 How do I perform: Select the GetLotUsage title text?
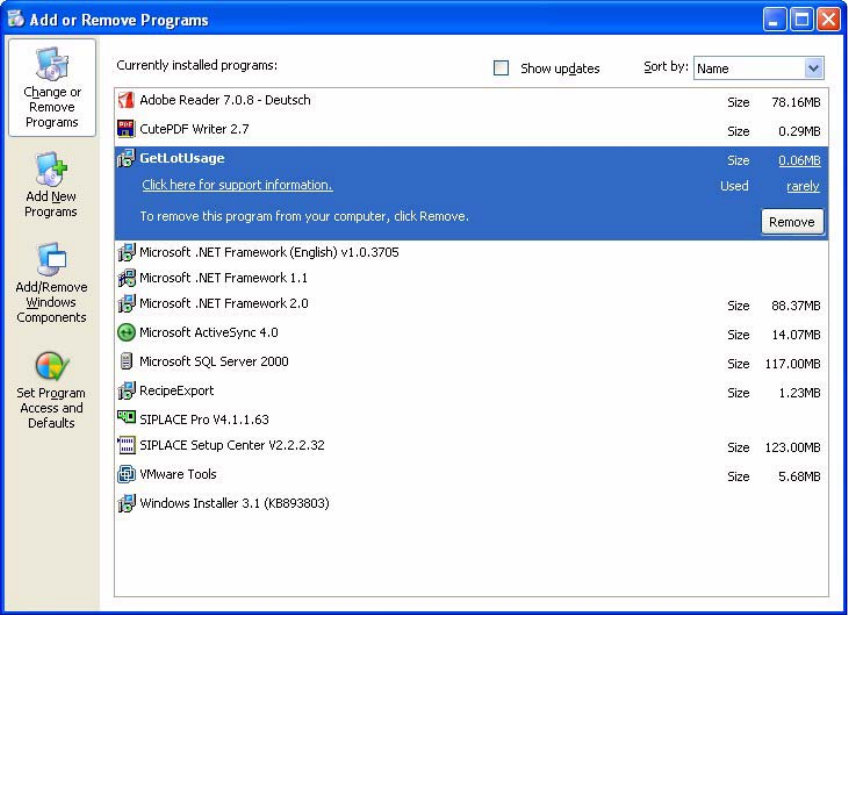(x=182, y=158)
